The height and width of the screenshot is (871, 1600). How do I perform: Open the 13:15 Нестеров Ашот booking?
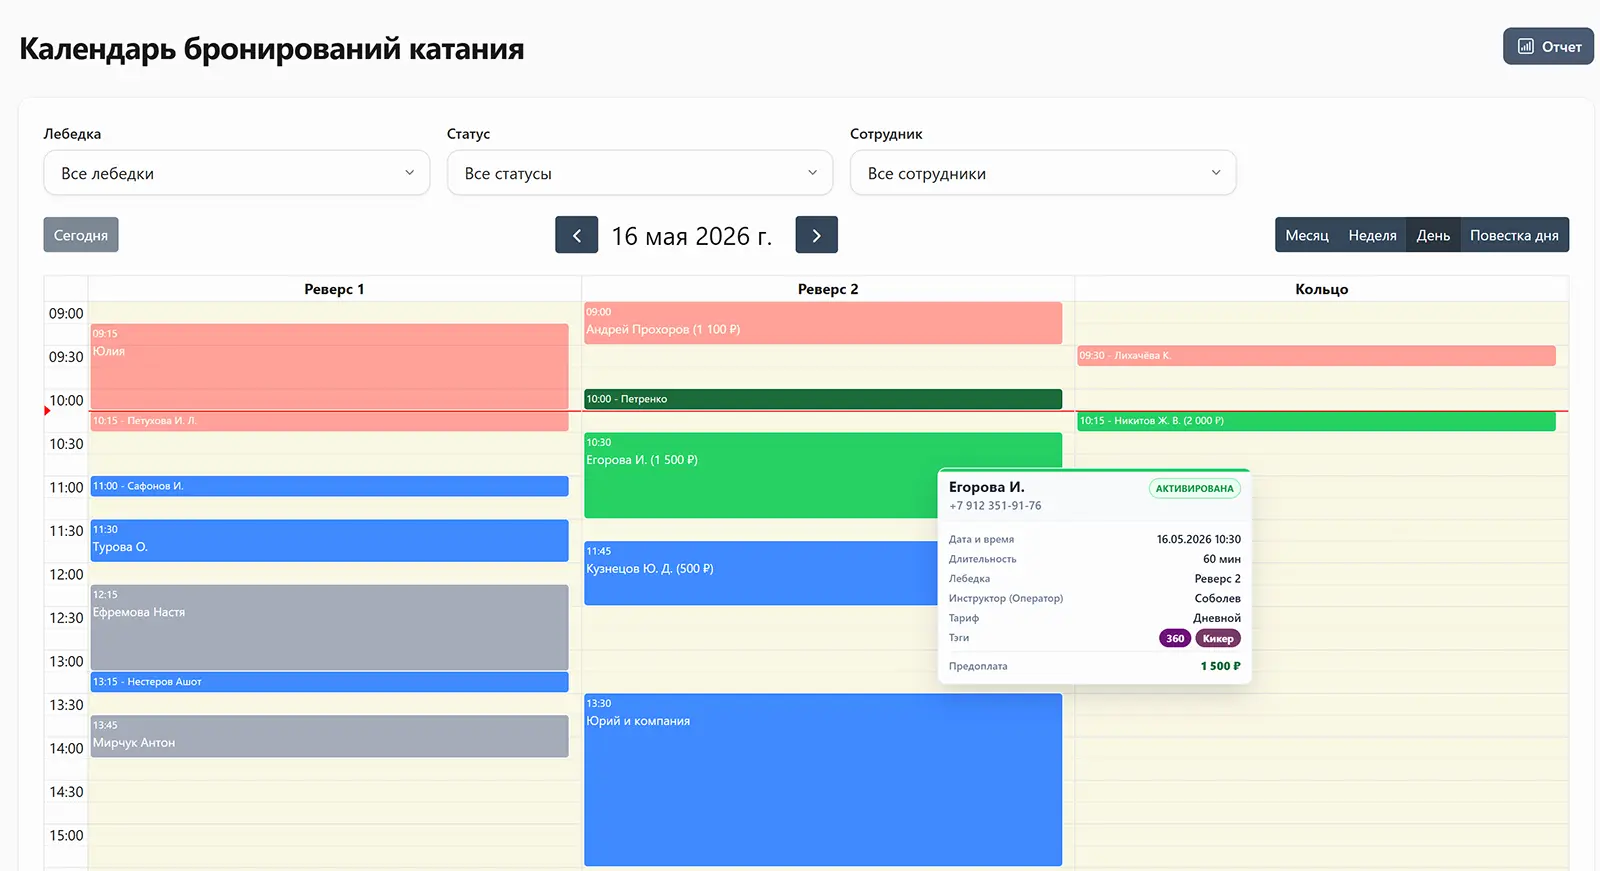[x=330, y=682]
